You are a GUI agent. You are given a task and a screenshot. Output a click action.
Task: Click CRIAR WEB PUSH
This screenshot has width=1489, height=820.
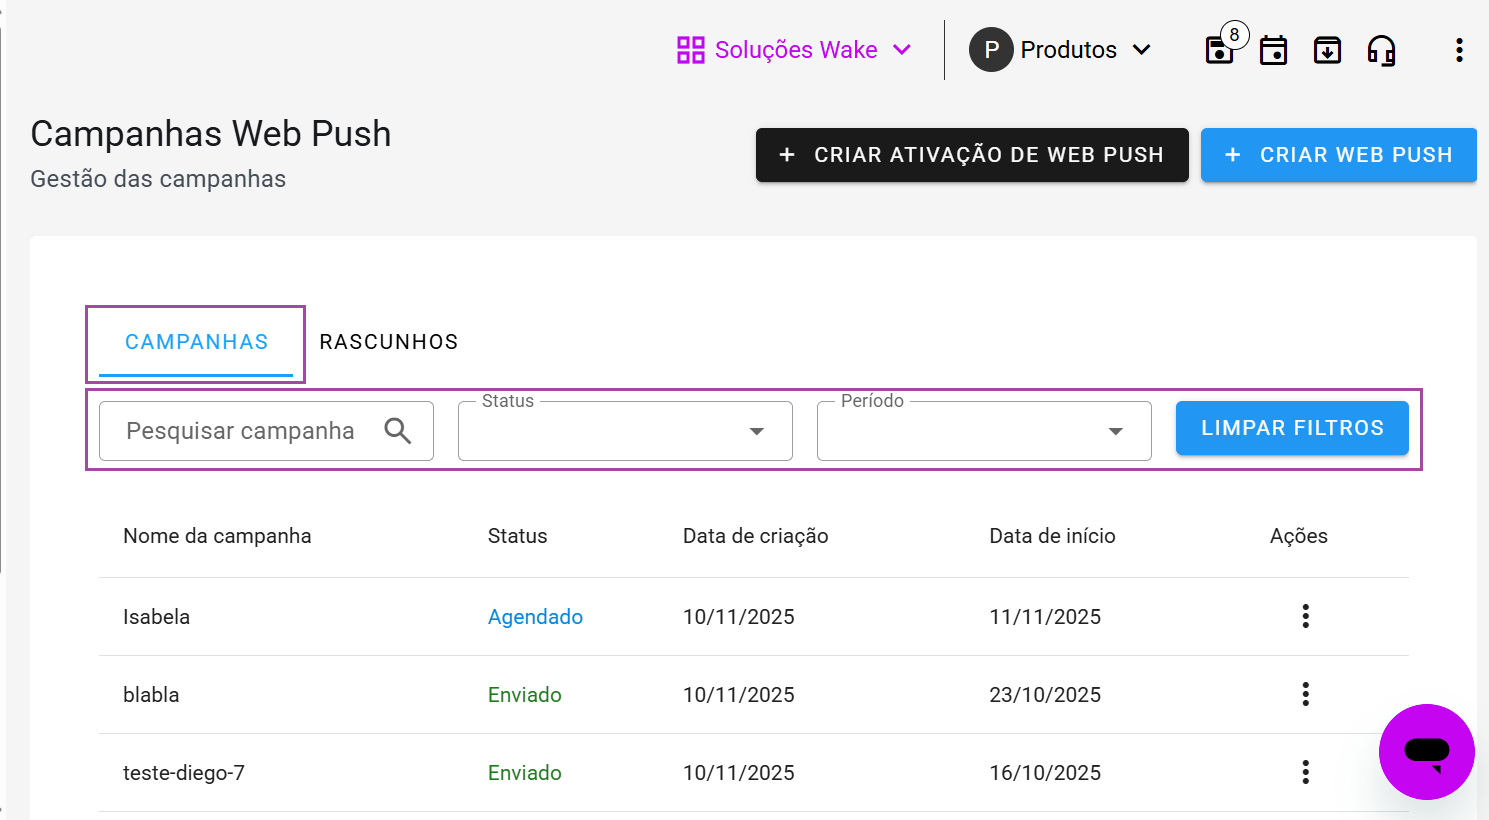[x=1338, y=155]
